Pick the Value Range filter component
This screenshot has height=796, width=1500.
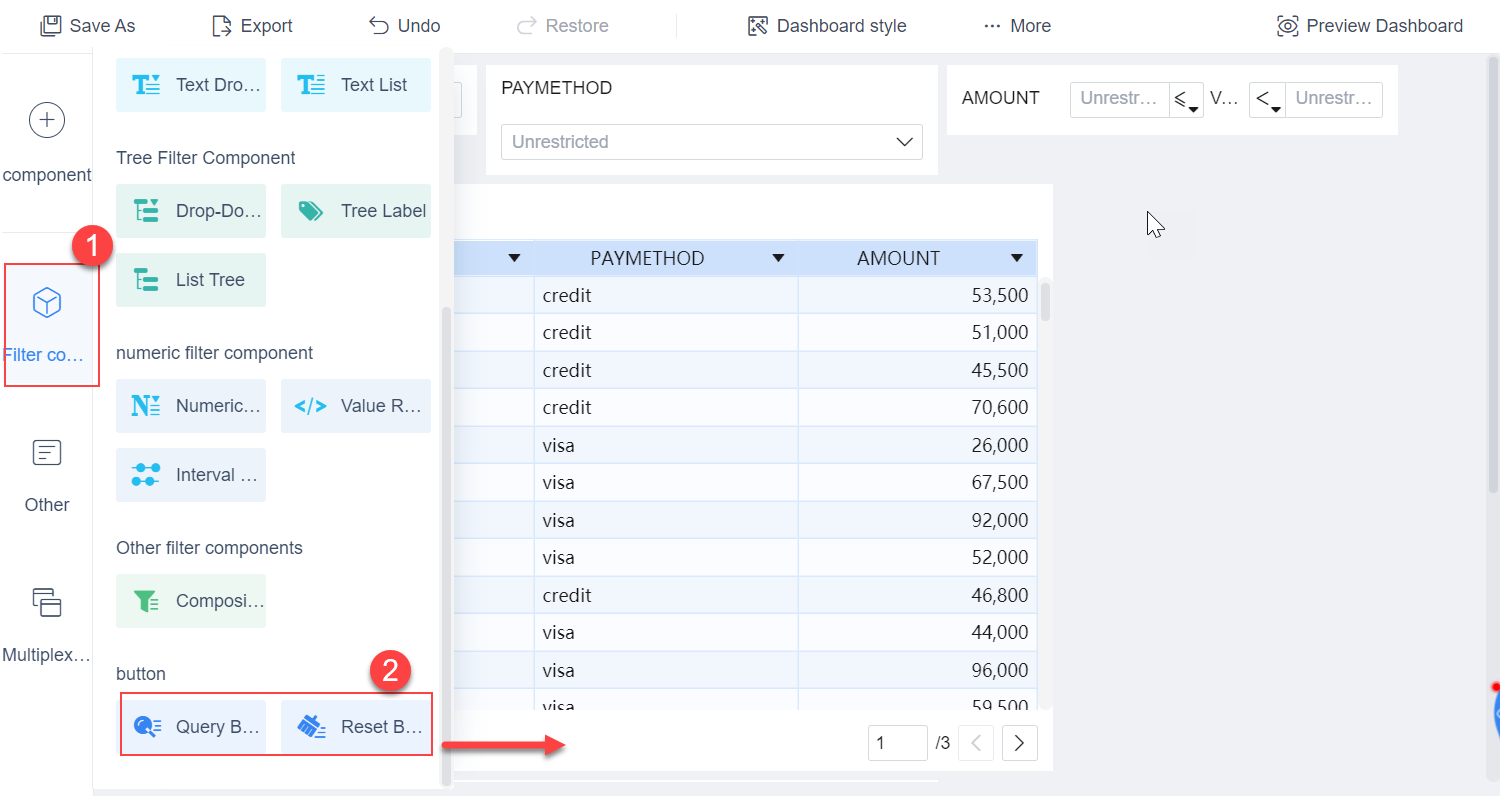click(x=356, y=406)
